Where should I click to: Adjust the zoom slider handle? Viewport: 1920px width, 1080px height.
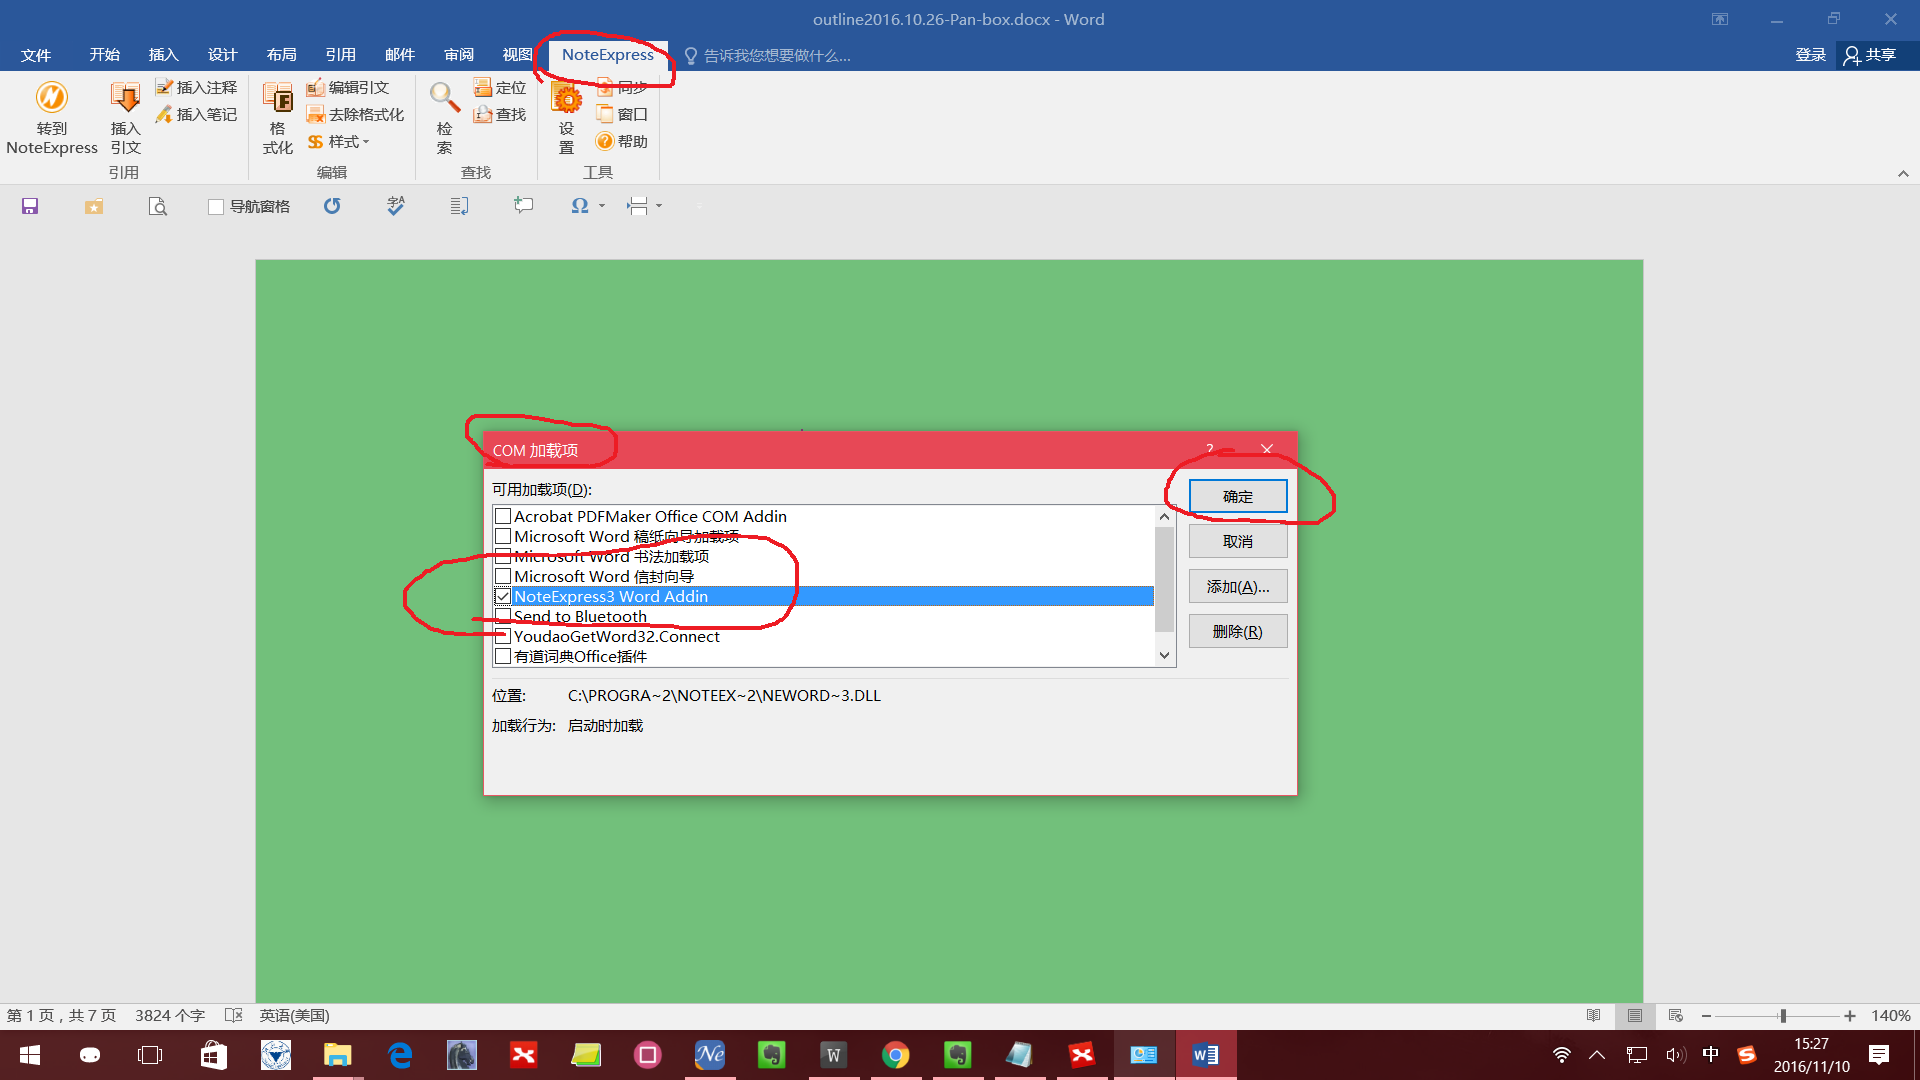(1783, 1016)
